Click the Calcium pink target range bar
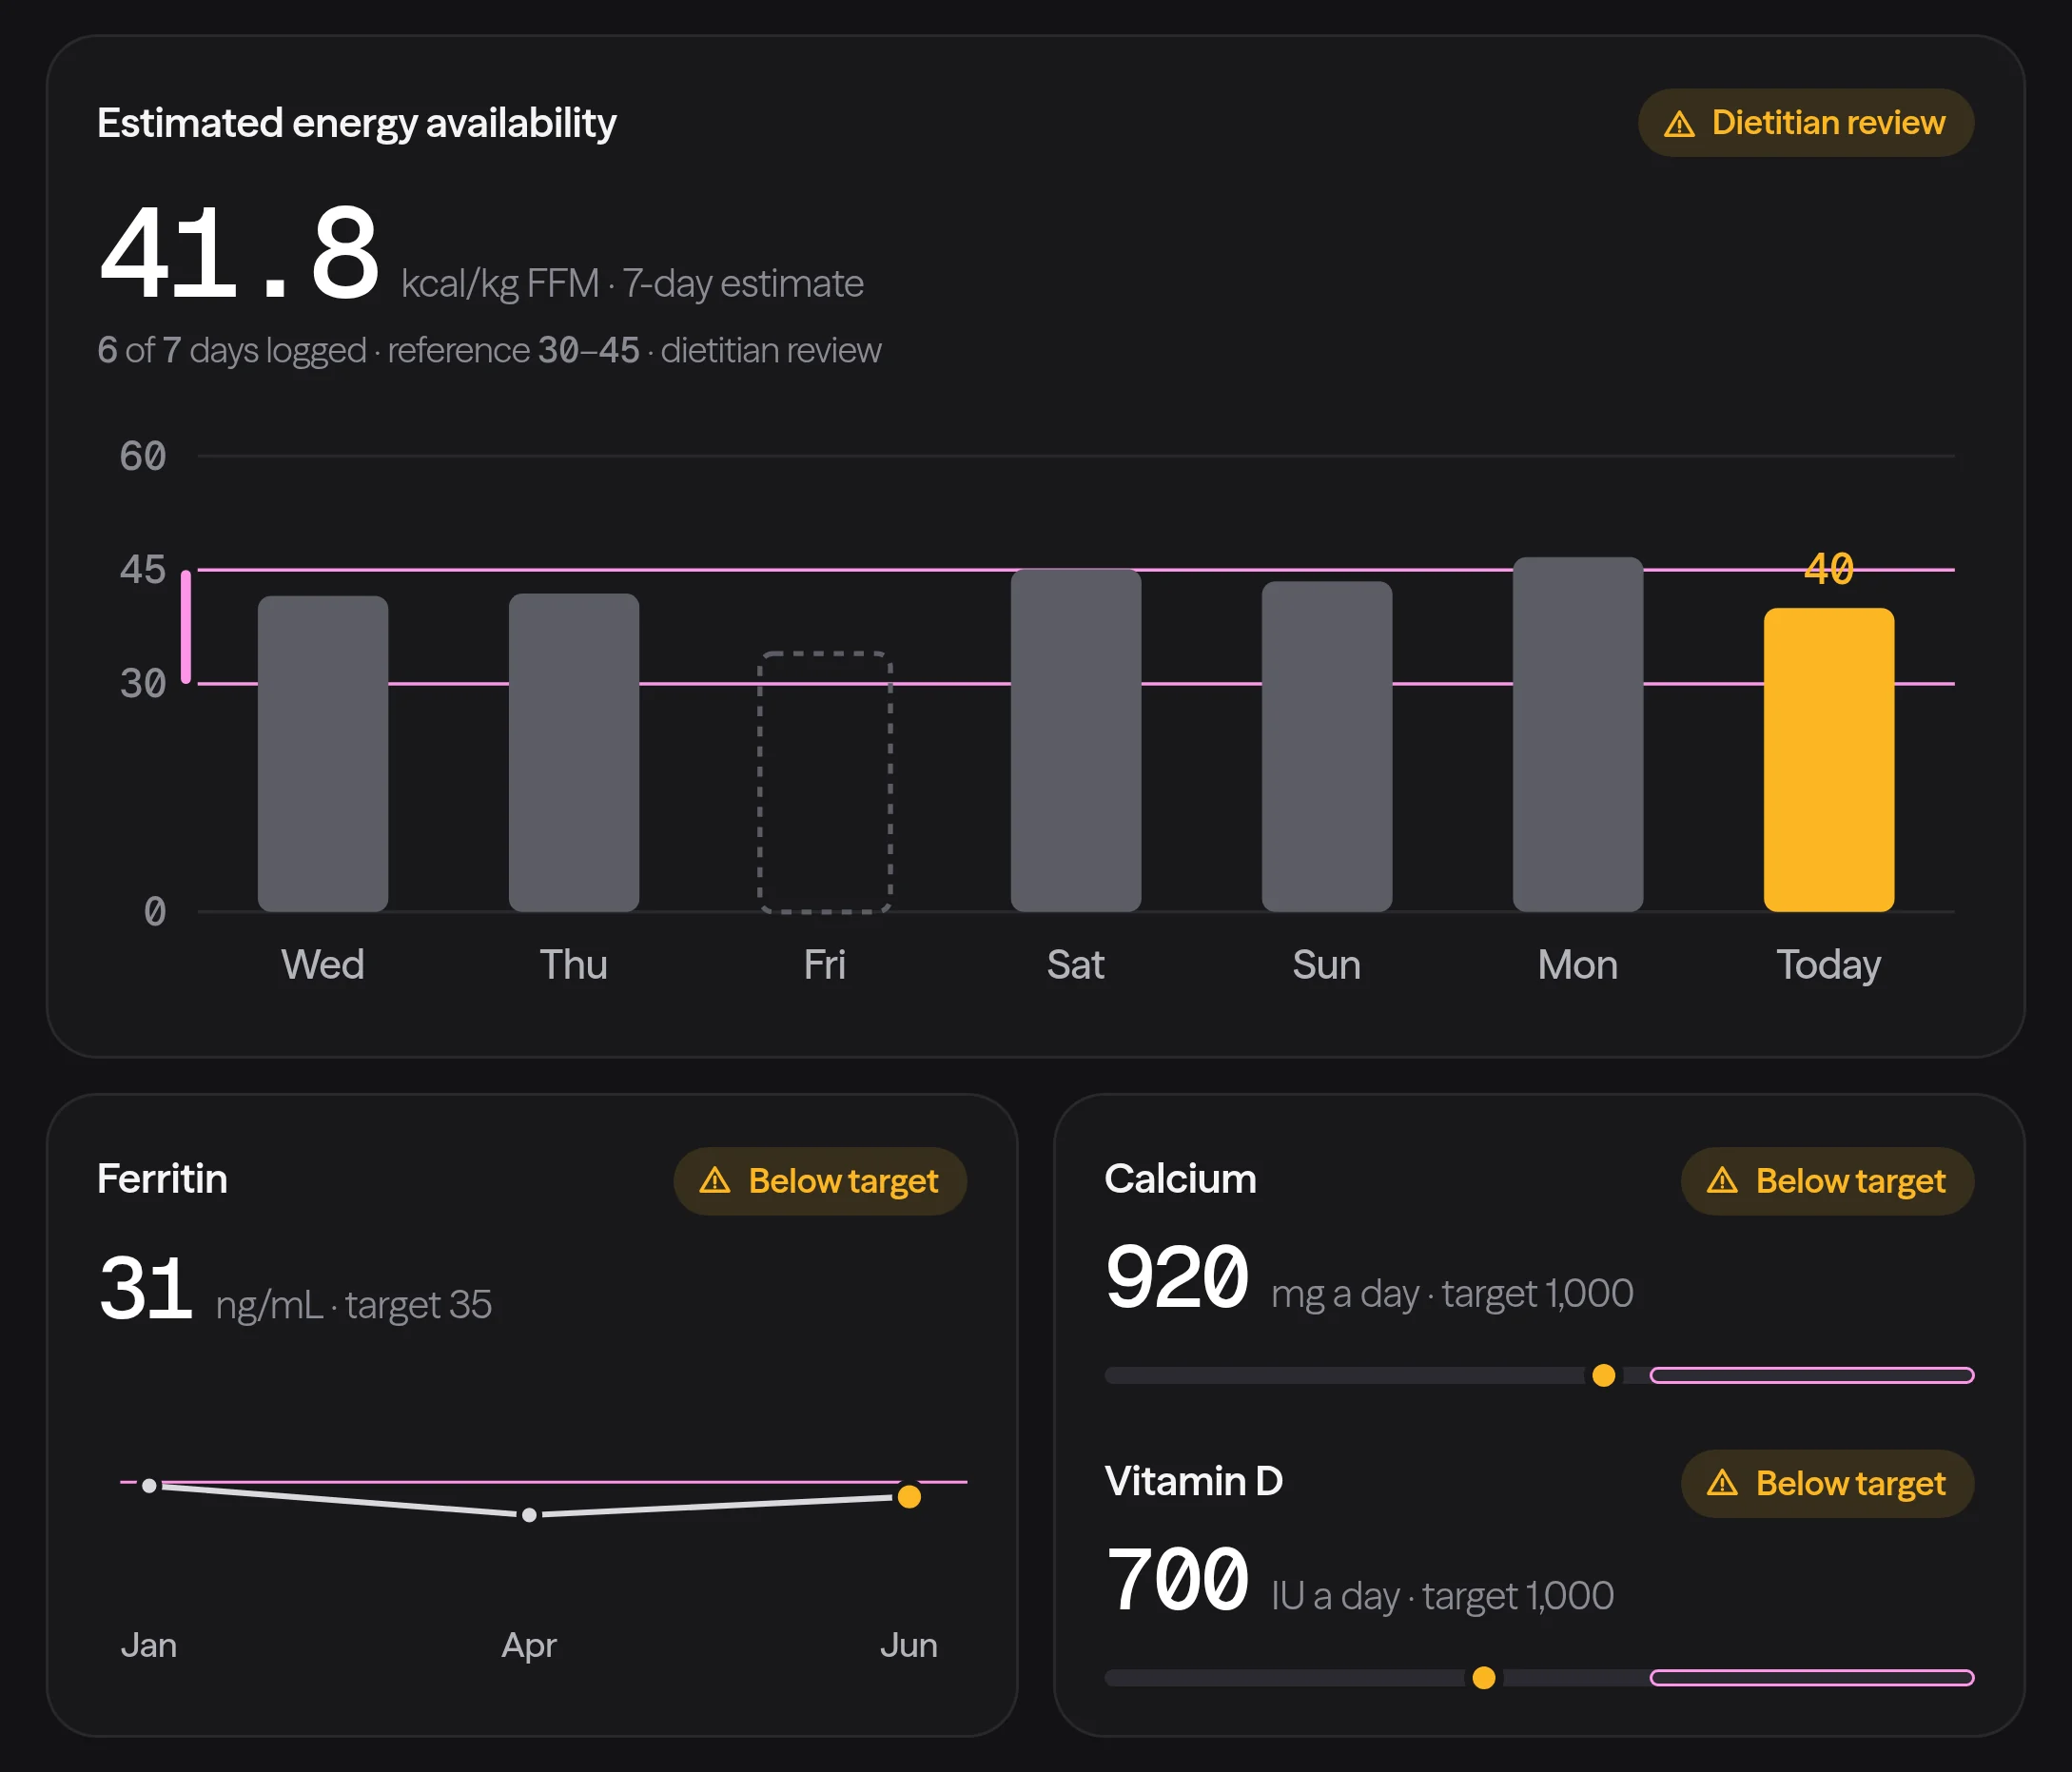Viewport: 2072px width, 1772px height. click(1812, 1375)
